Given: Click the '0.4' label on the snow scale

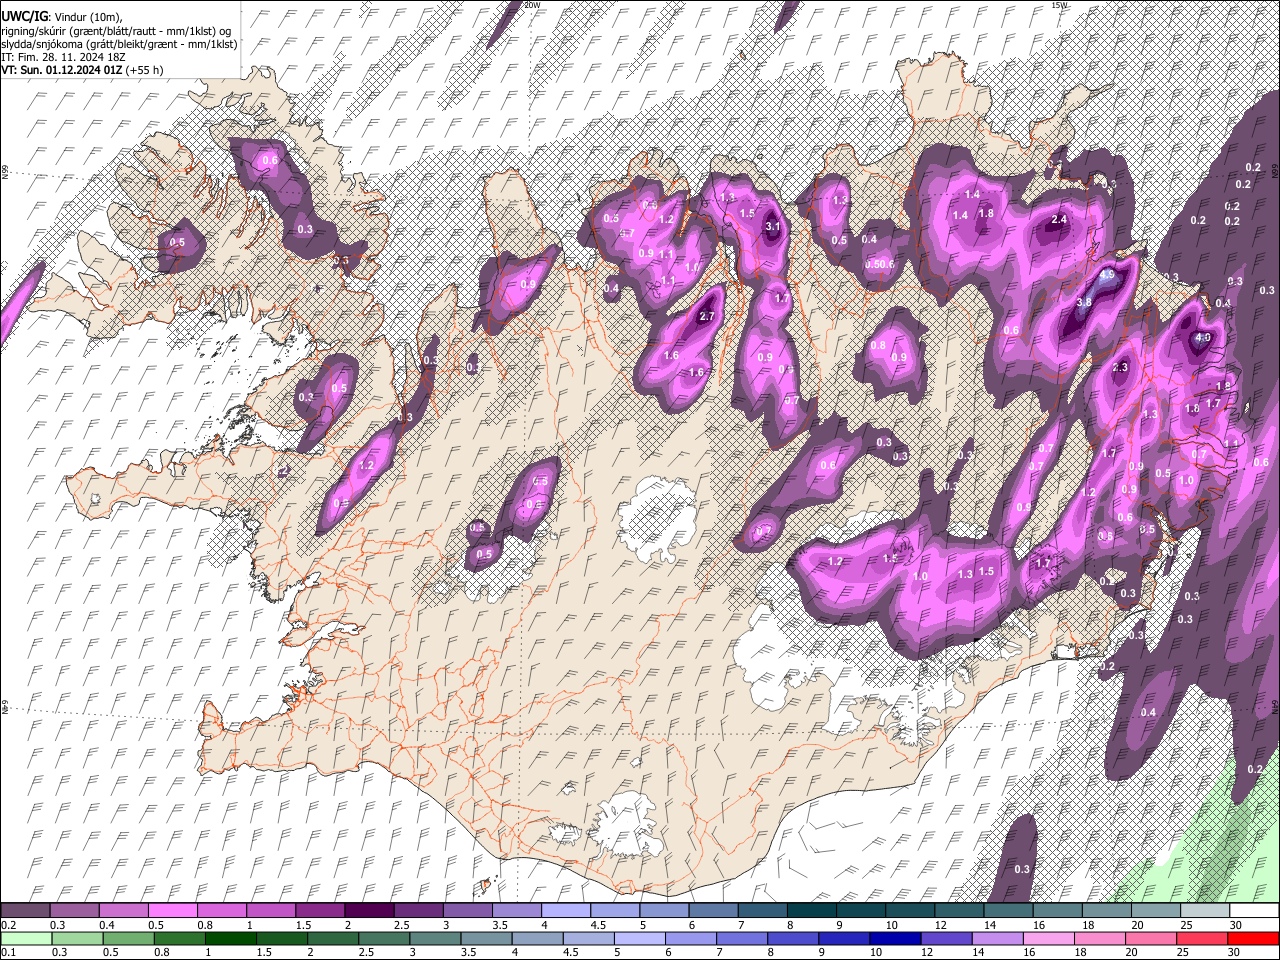Looking at the screenshot, I should click(x=106, y=925).
